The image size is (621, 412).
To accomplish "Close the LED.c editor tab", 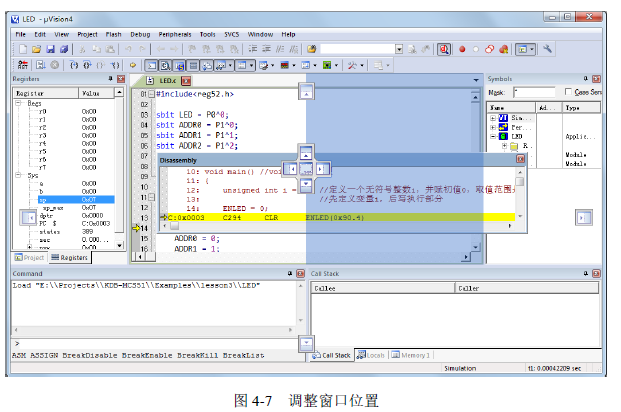I will [185, 81].
